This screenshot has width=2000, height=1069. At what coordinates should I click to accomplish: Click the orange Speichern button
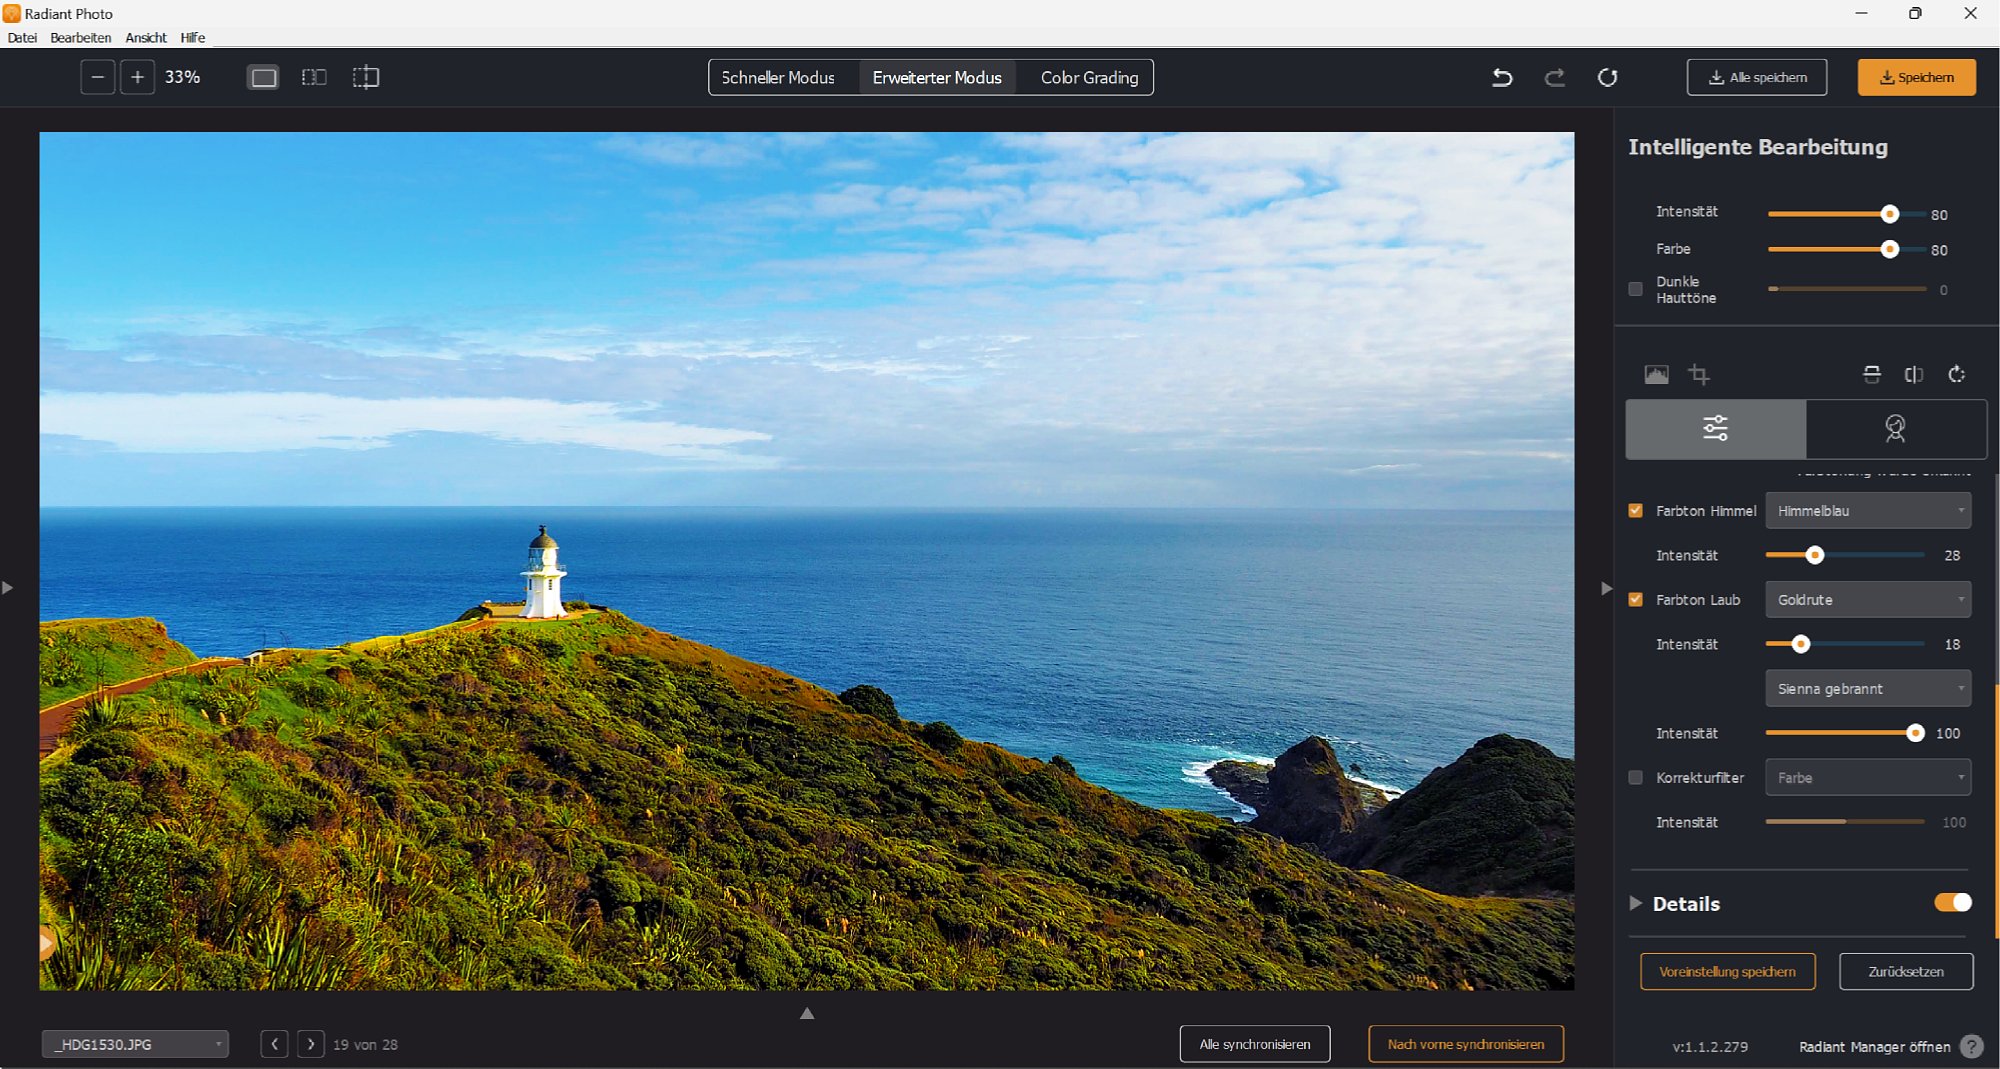(1916, 77)
